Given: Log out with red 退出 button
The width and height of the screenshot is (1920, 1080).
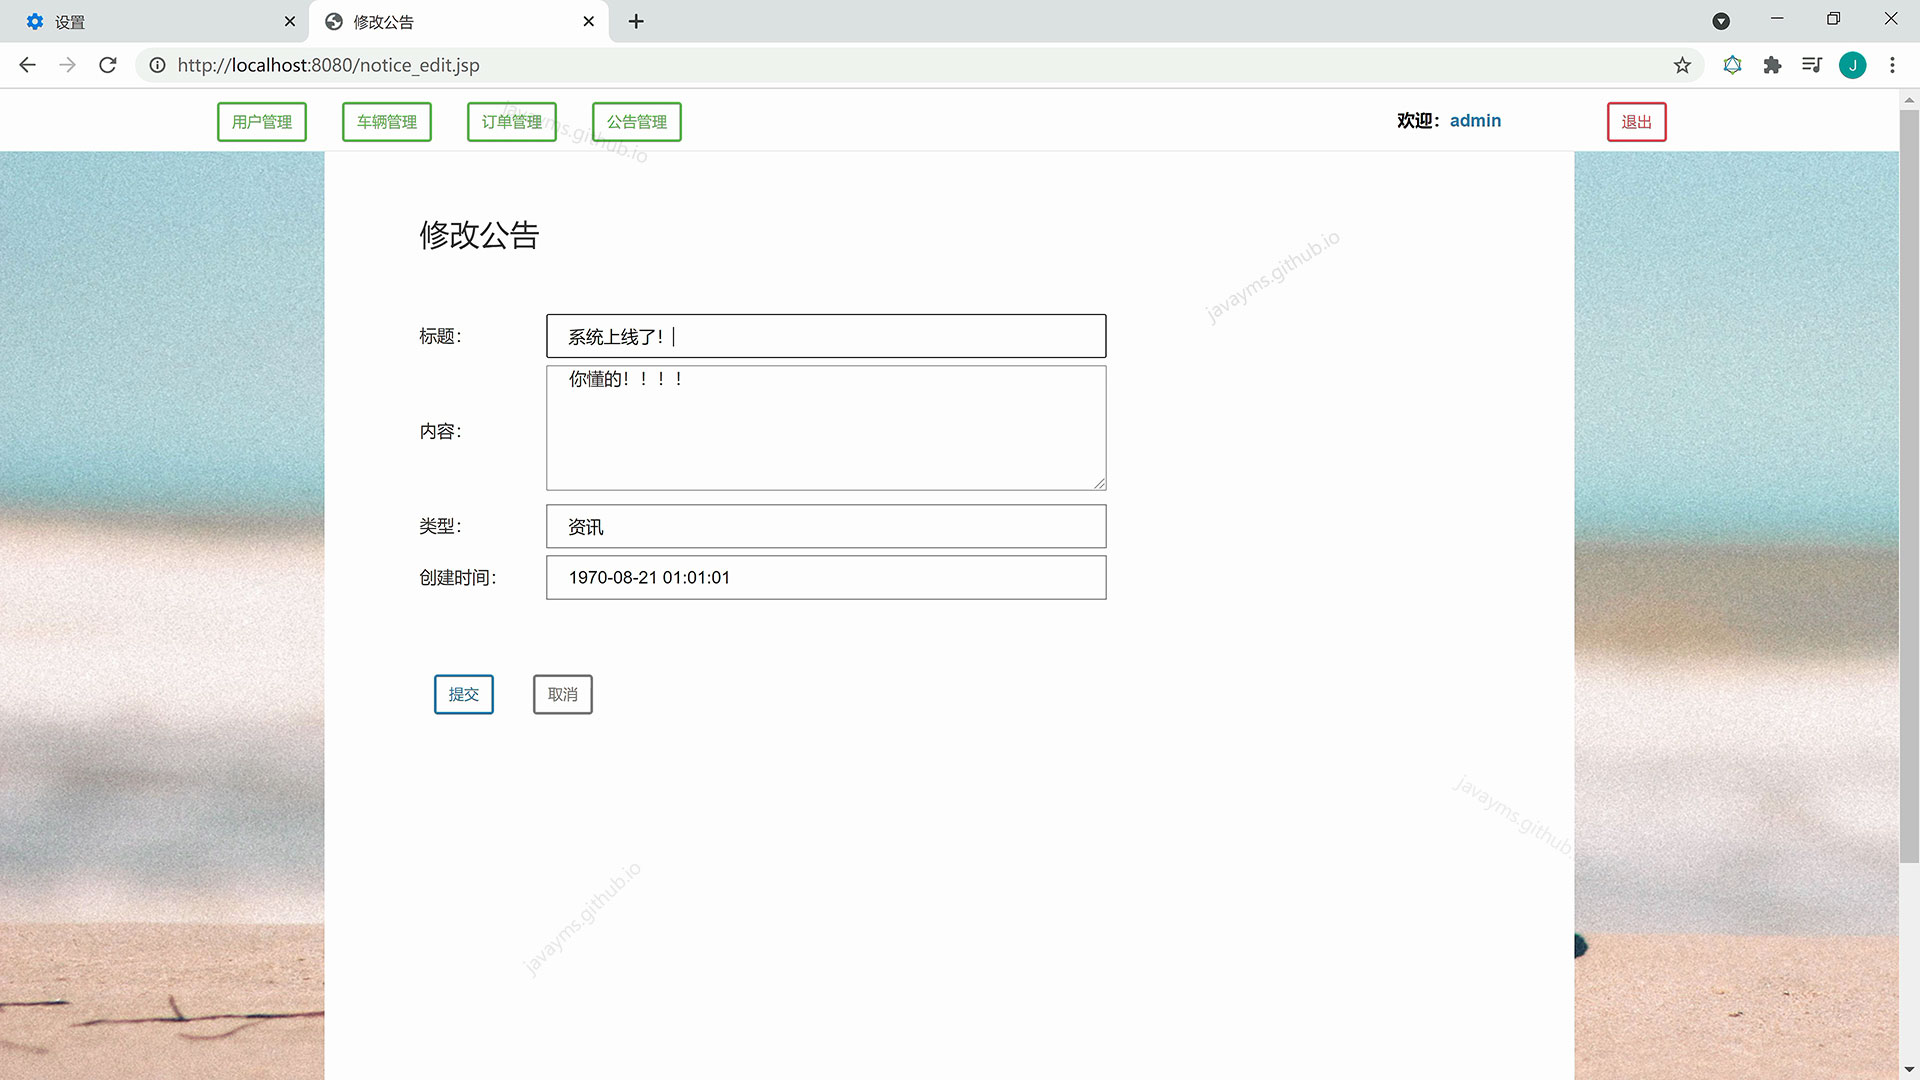Looking at the screenshot, I should [1636, 122].
